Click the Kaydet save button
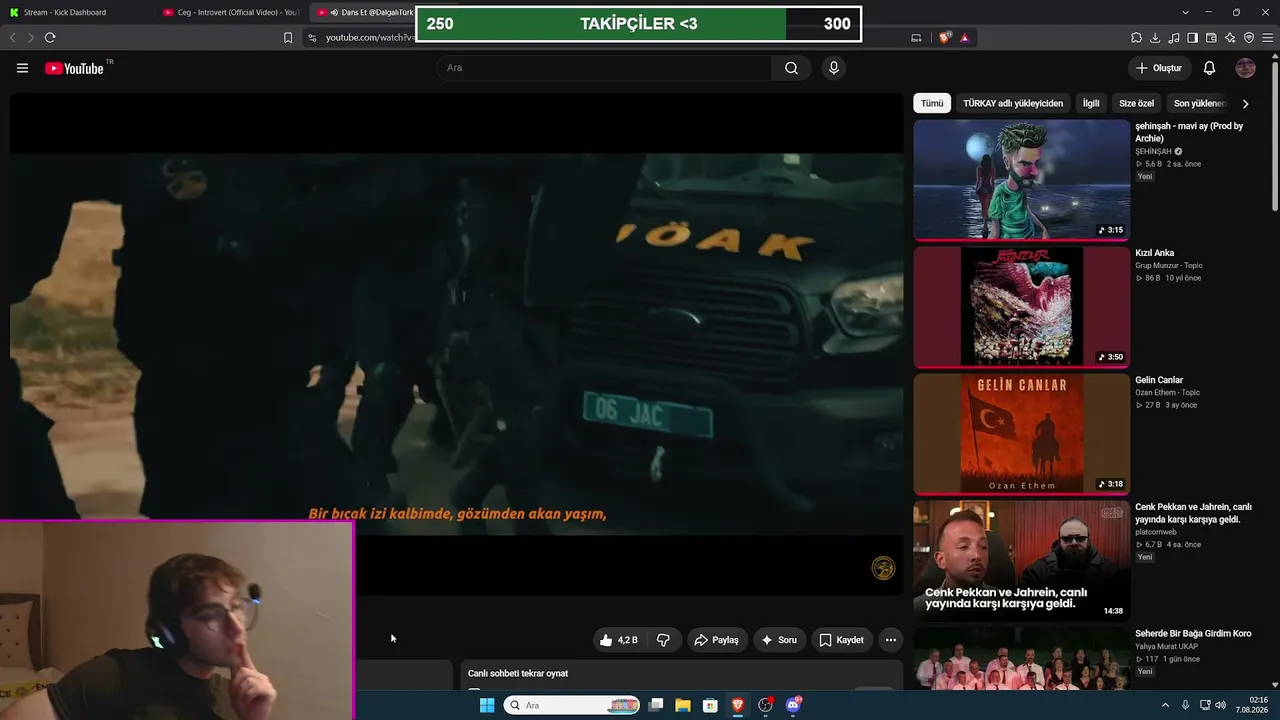The image size is (1280, 720). pyautogui.click(x=841, y=640)
